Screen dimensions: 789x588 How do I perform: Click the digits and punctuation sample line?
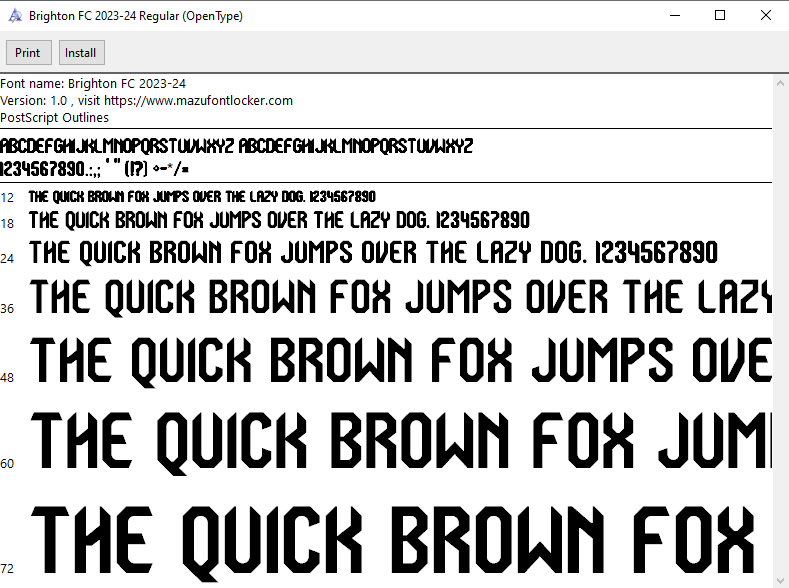[95, 169]
